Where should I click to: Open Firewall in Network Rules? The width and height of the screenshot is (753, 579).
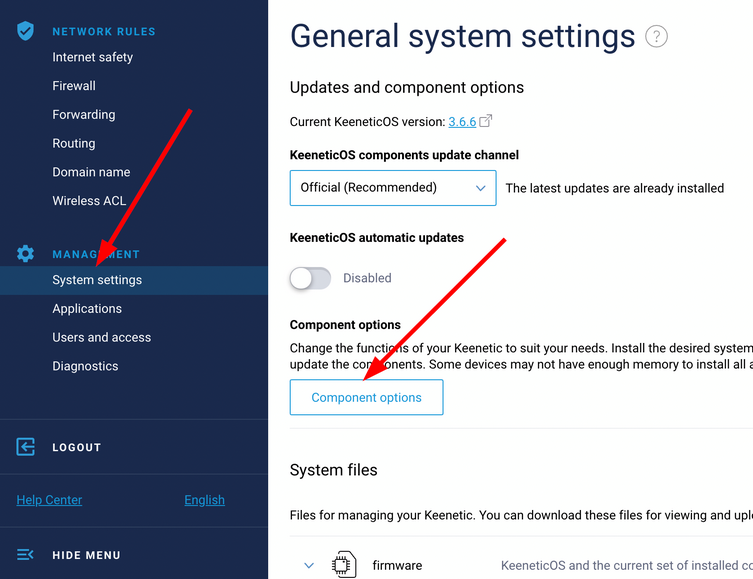[x=74, y=86]
